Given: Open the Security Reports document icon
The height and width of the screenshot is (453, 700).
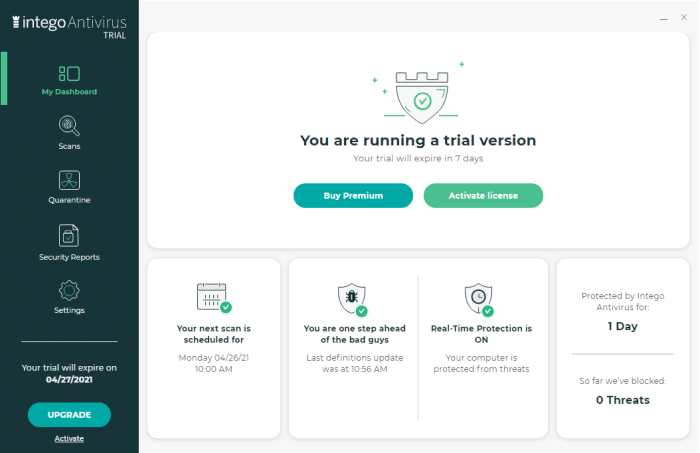Looking at the screenshot, I should click(69, 235).
